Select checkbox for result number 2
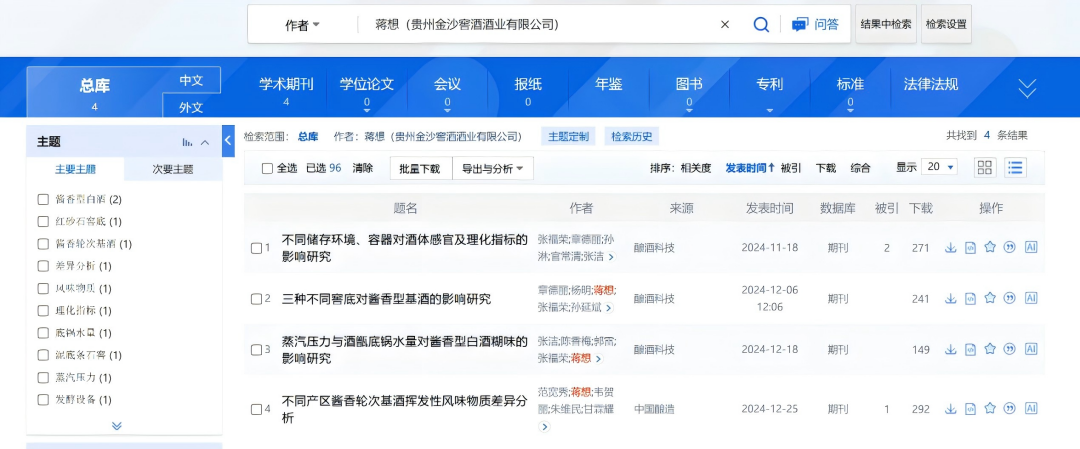Viewport: 1080px width, 449px height. coord(256,299)
